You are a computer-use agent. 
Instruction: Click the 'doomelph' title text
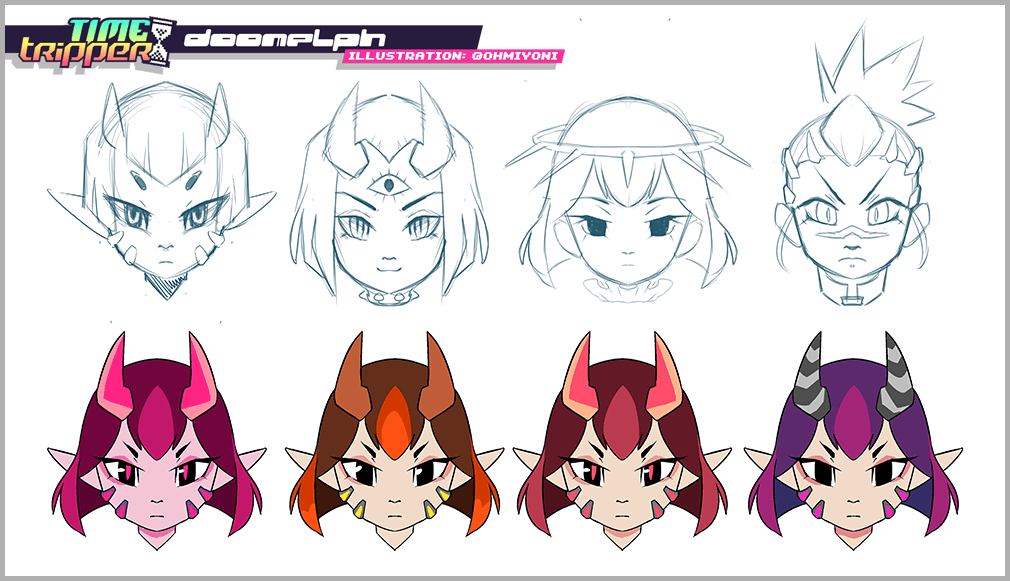pyautogui.click(x=285, y=39)
